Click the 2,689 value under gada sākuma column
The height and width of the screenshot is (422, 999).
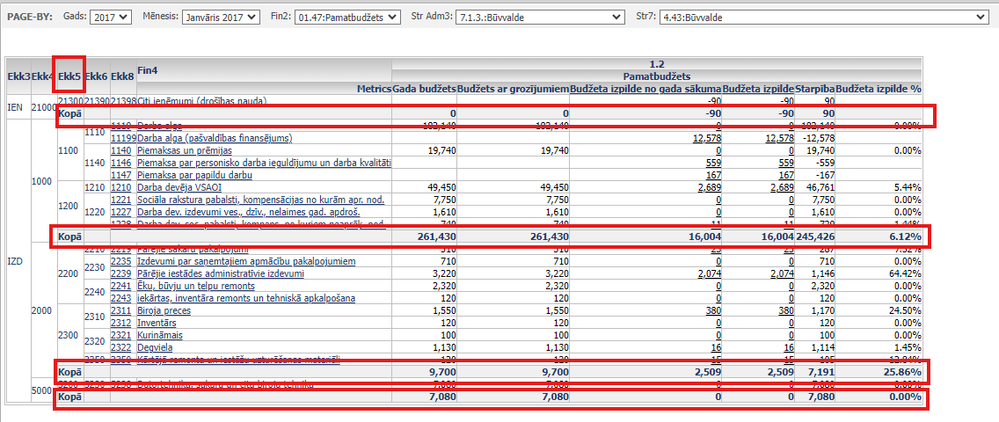(709, 187)
